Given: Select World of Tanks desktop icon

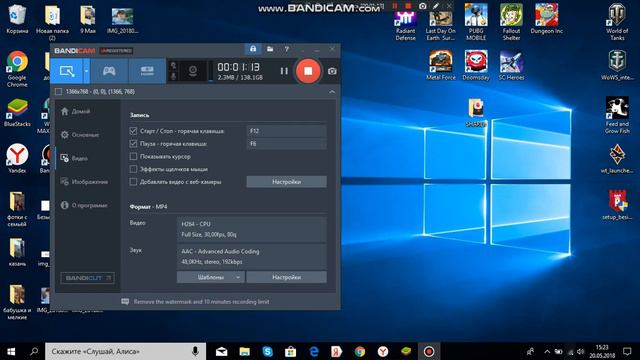Looking at the screenshot, I should pos(617,22).
